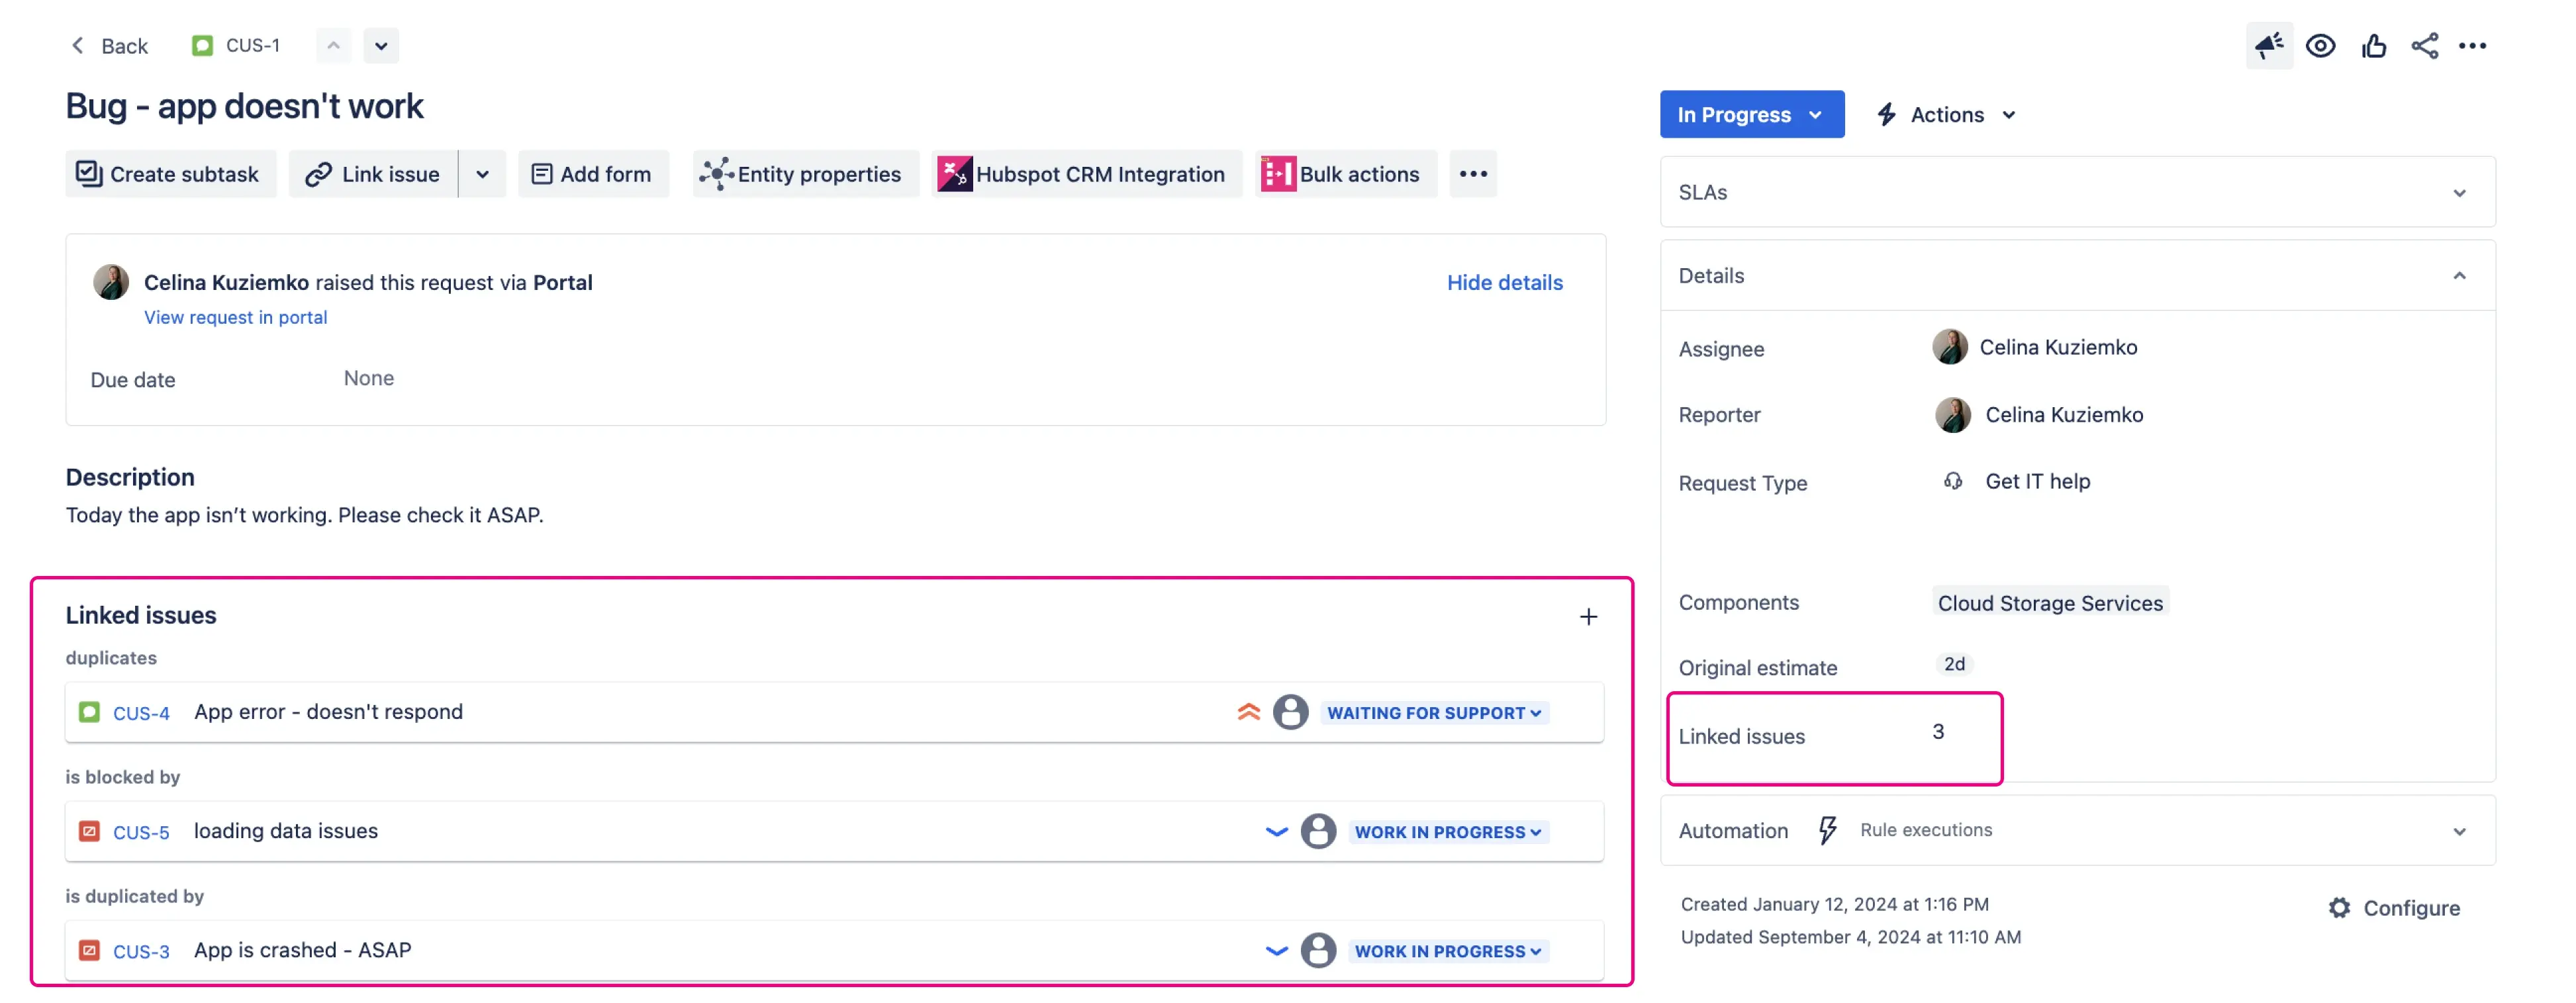Click the feedback megaphone icon
Image resolution: width=2576 pixels, height=1003 pixels.
(2268, 45)
